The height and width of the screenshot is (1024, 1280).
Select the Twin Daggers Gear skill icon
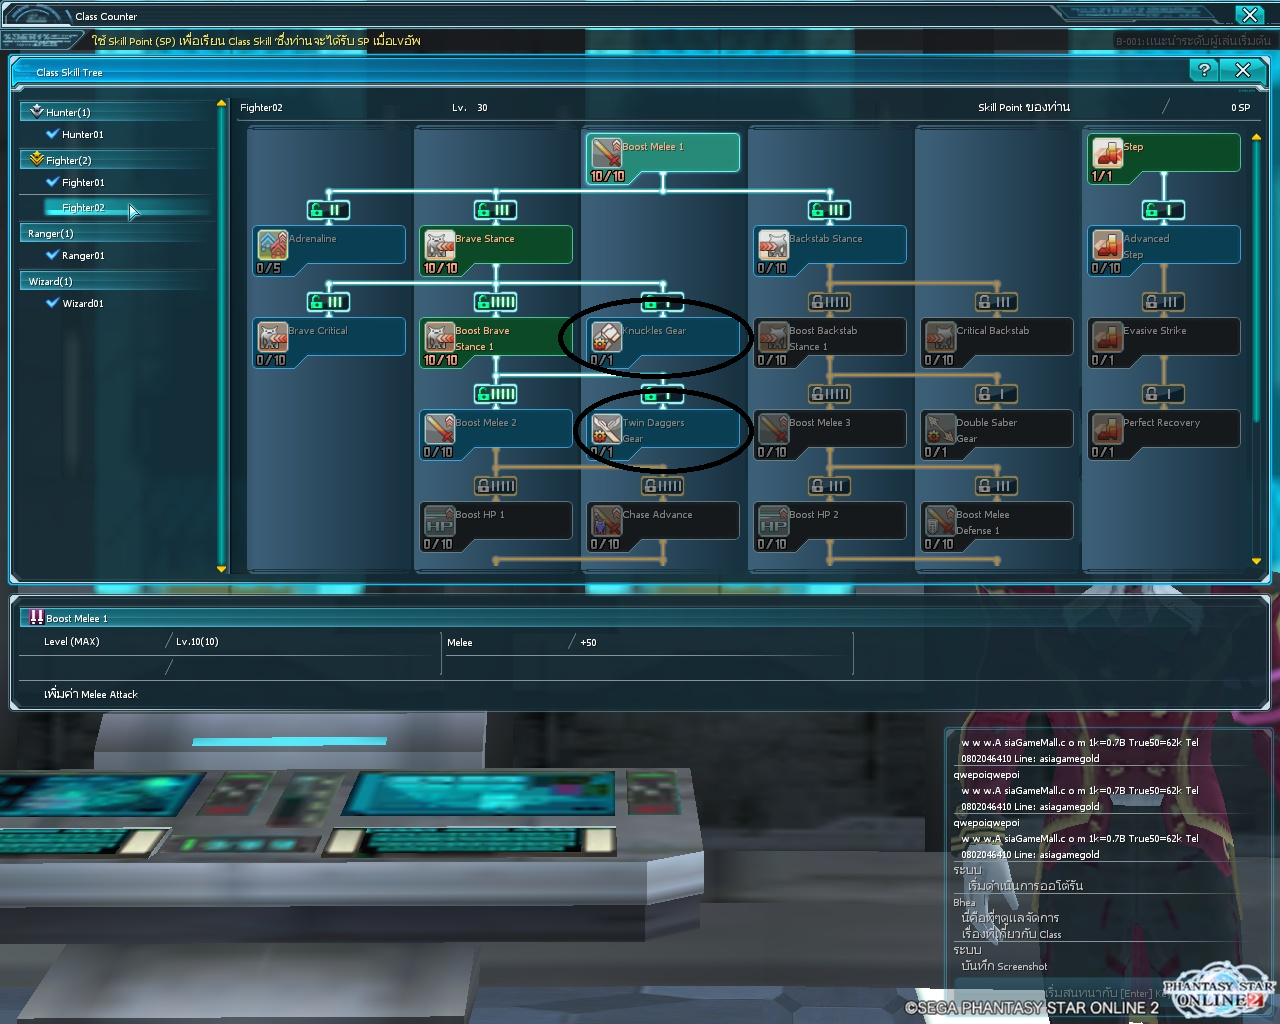(x=607, y=428)
